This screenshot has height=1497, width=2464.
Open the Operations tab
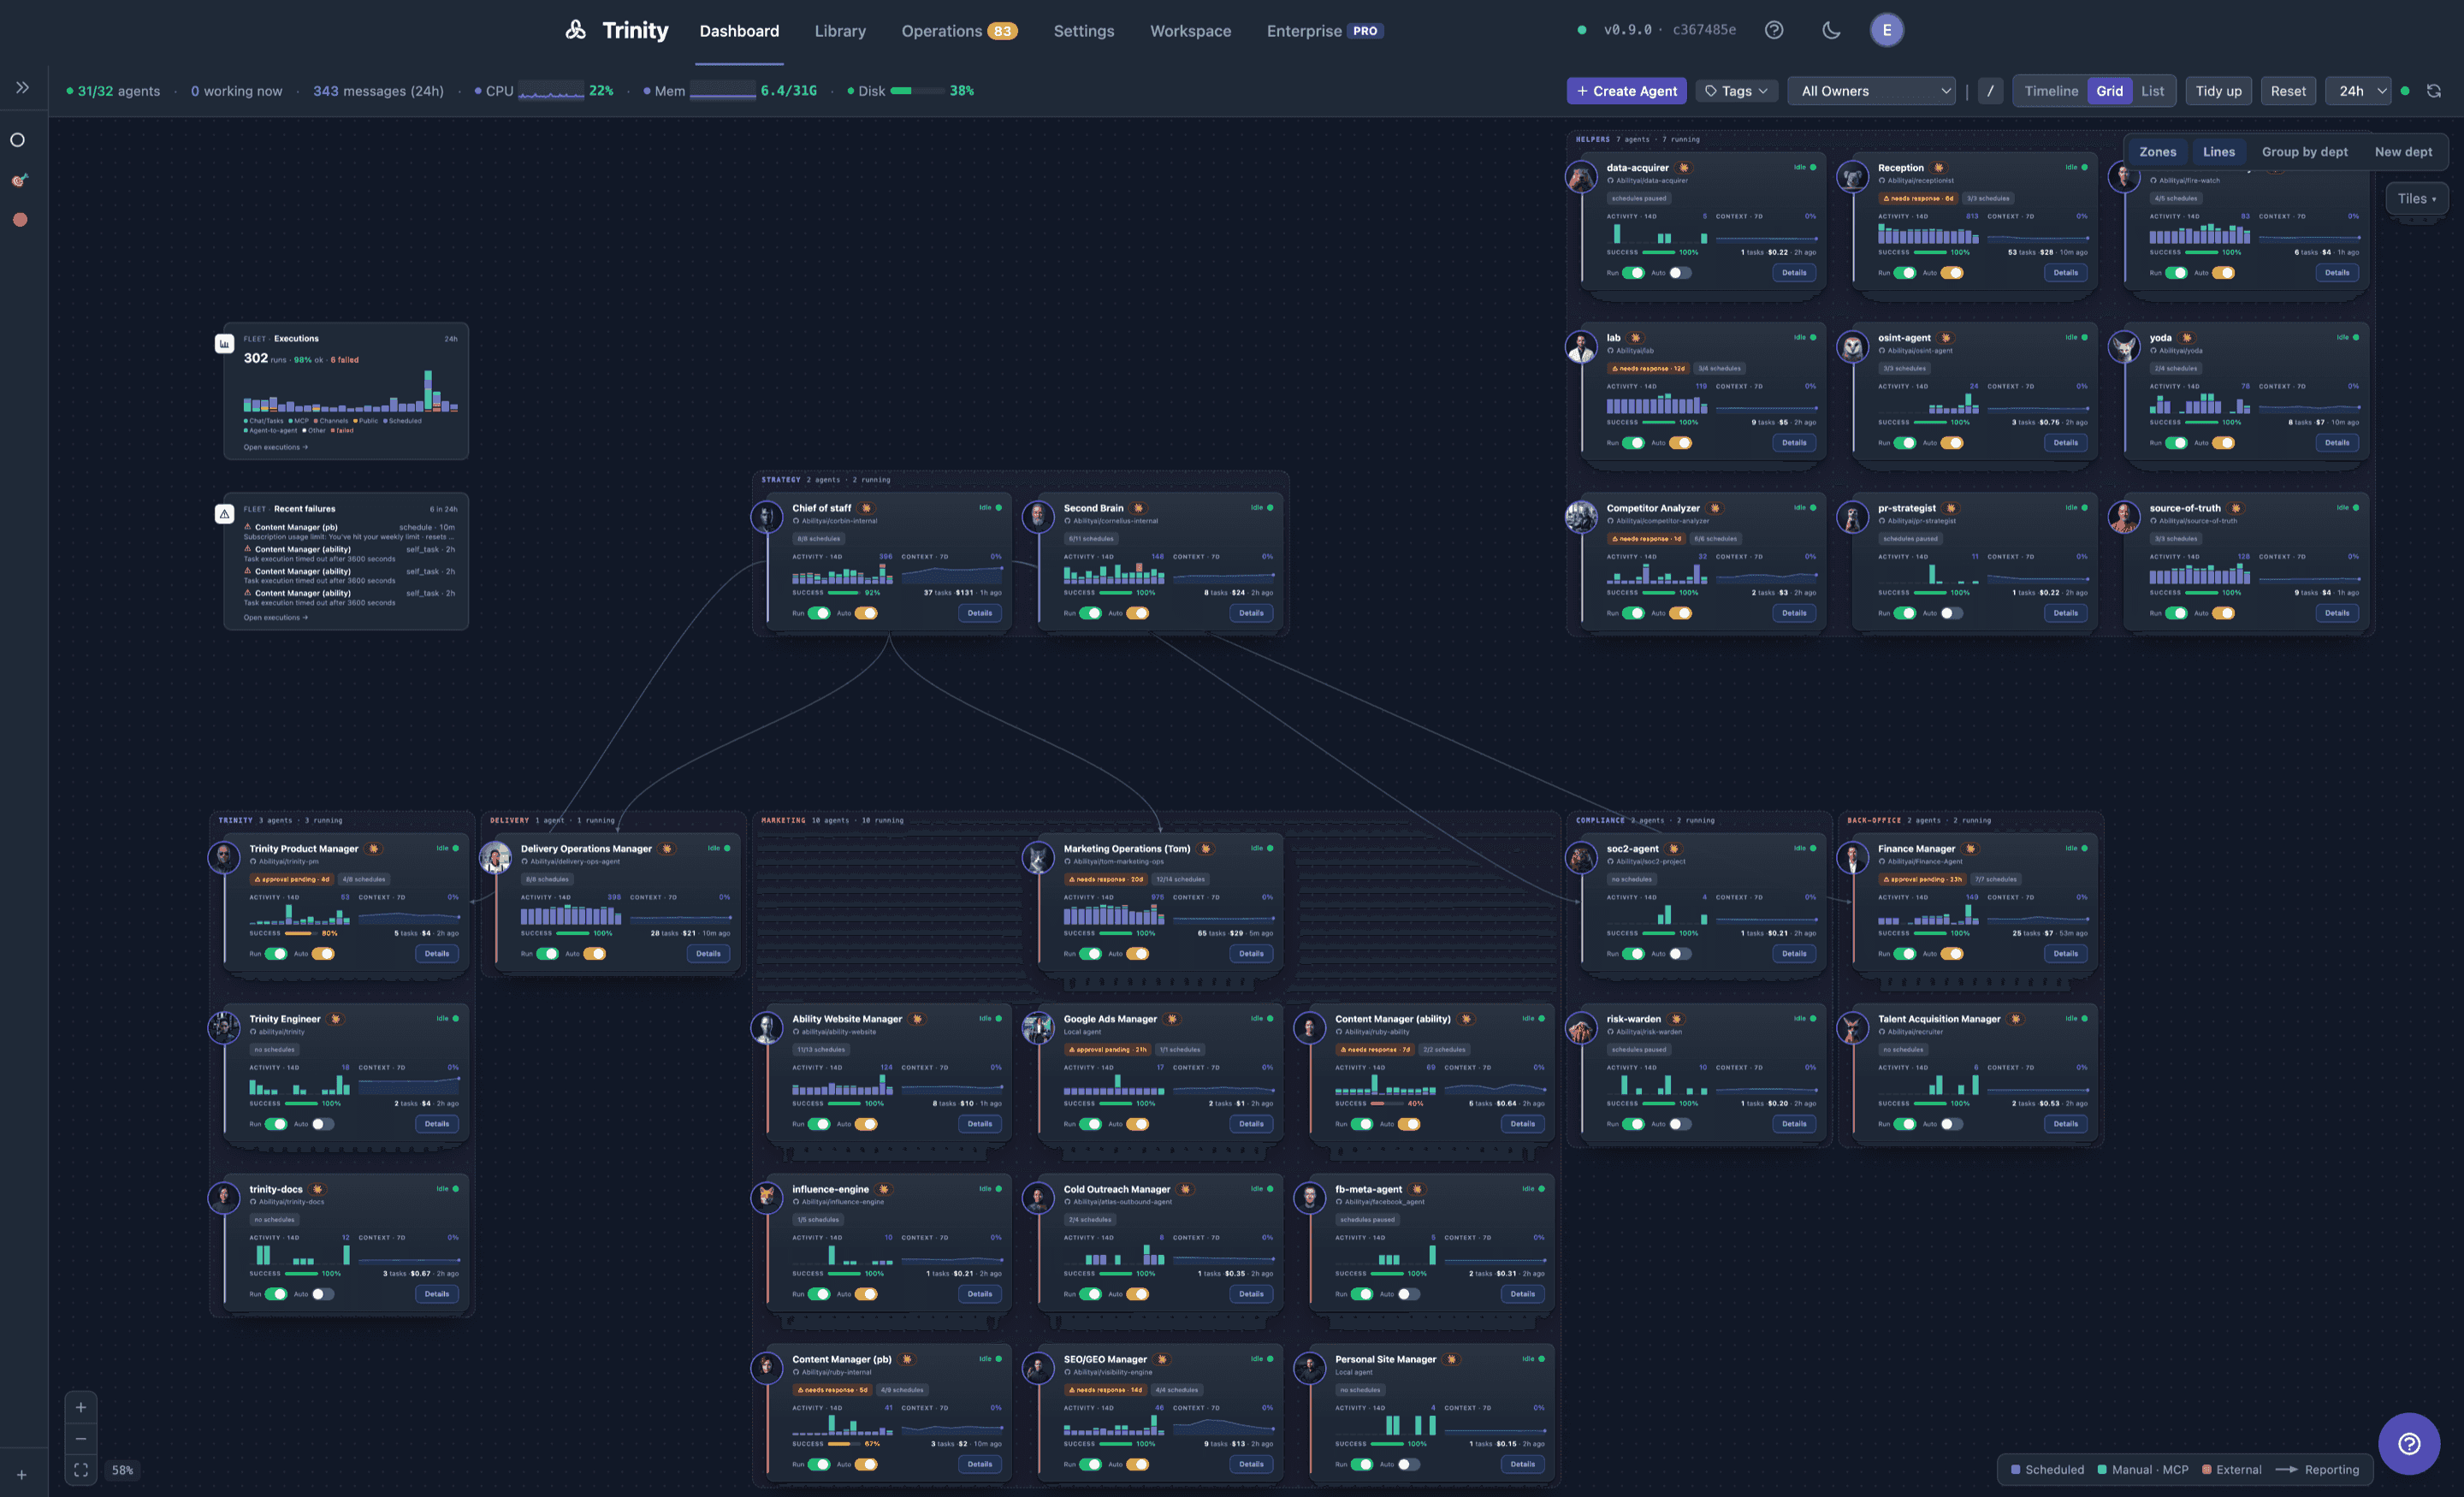click(x=959, y=31)
